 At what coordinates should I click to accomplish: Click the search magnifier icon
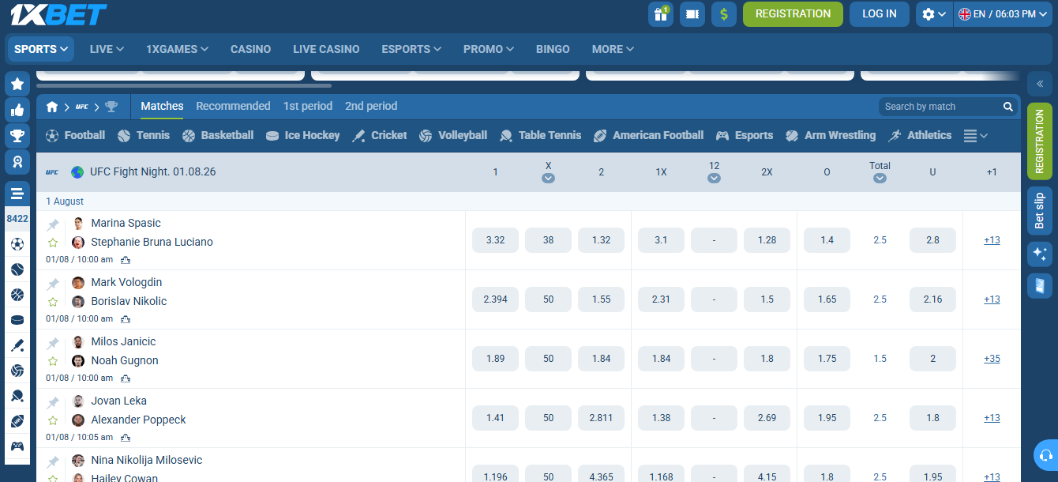click(1008, 107)
